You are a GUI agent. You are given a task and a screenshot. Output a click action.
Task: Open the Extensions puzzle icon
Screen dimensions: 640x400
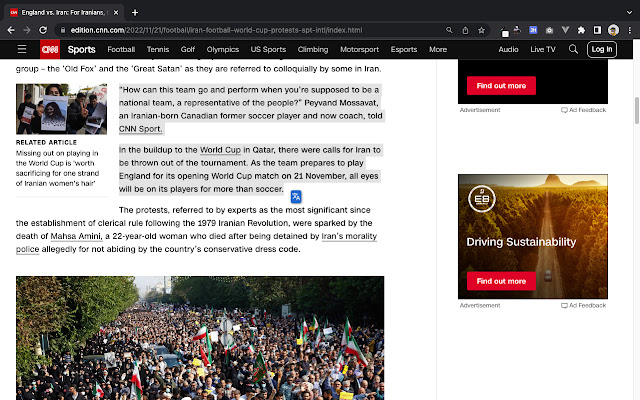coord(581,30)
